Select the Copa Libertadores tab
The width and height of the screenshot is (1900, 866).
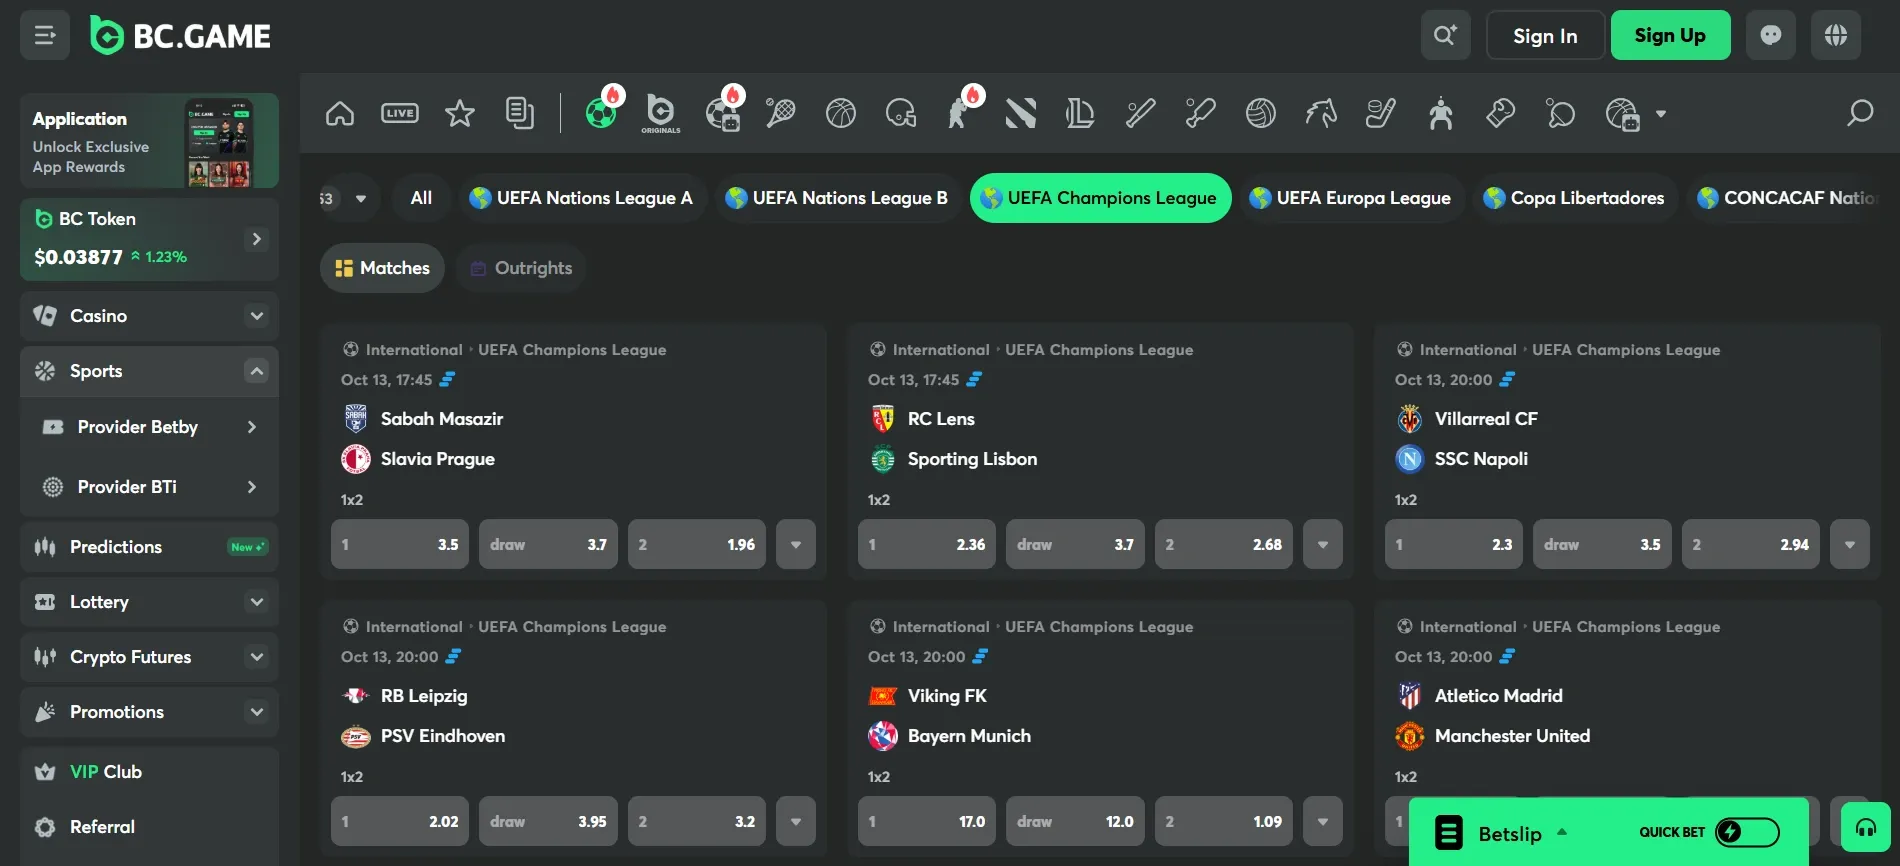[1574, 198]
